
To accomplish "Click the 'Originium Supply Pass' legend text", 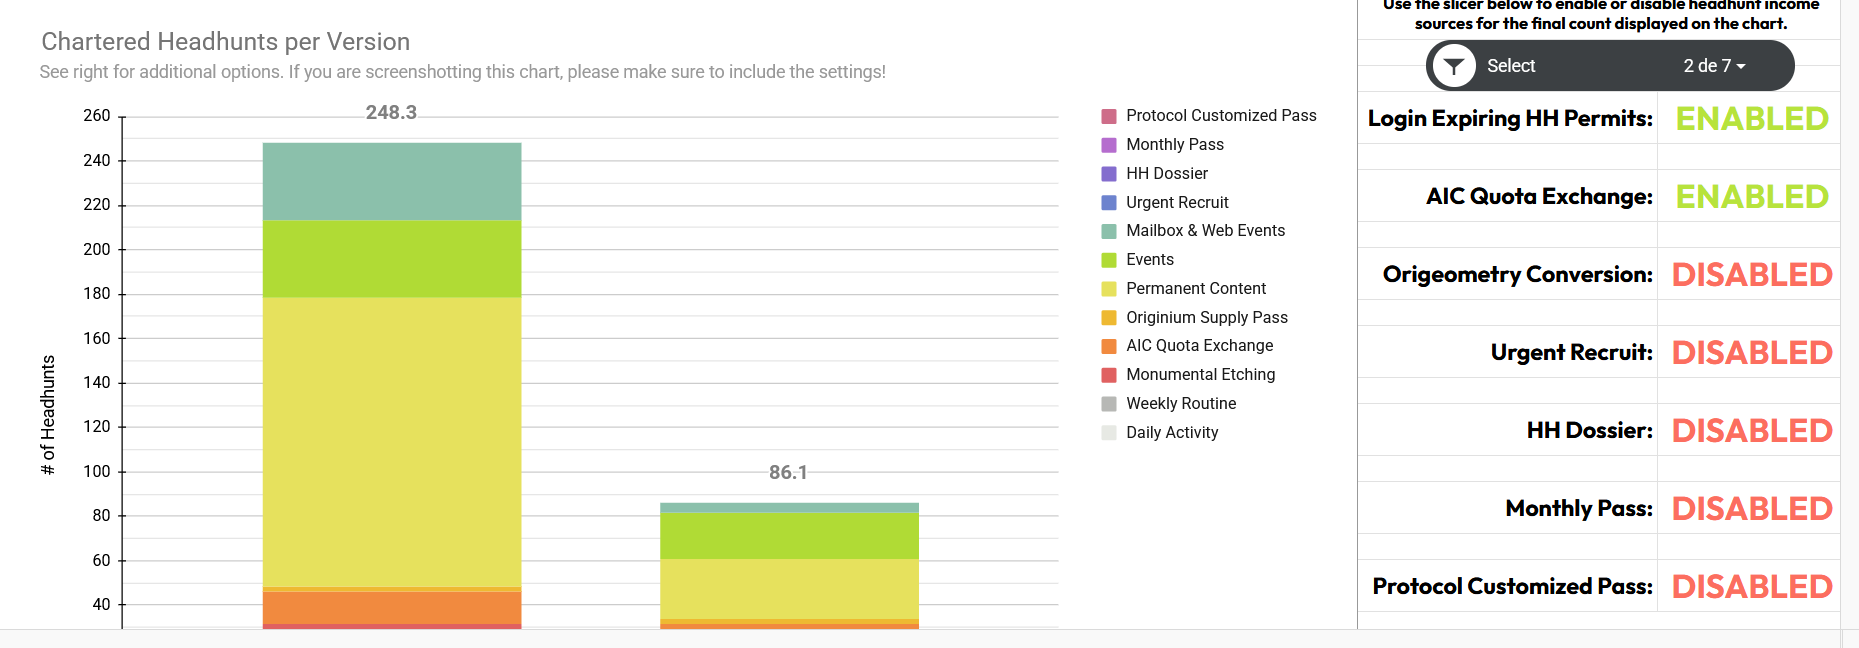I will (1207, 318).
